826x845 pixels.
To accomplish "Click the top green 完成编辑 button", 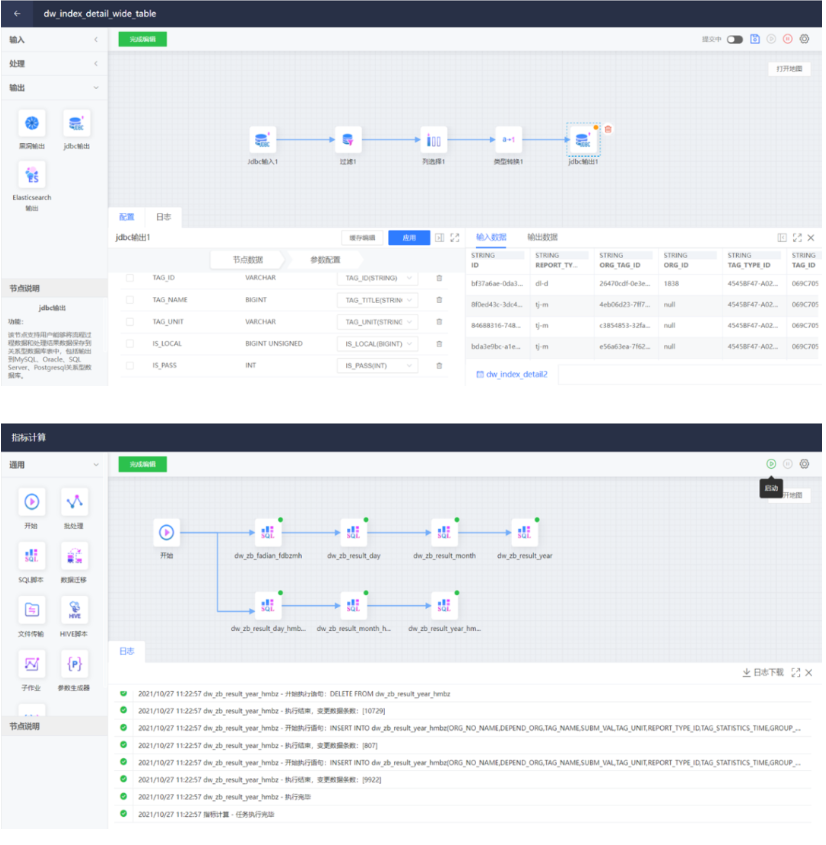I will point(143,39).
